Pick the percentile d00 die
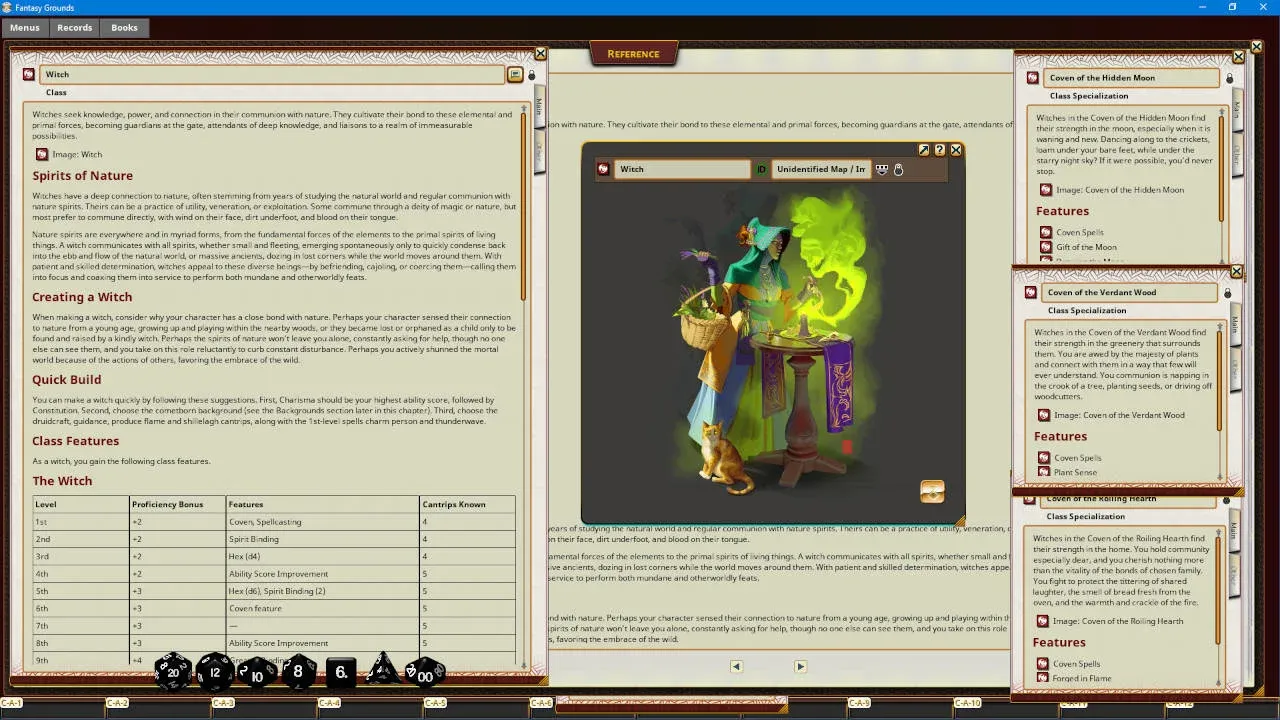Image resolution: width=1280 pixels, height=720 pixels. [x=425, y=674]
